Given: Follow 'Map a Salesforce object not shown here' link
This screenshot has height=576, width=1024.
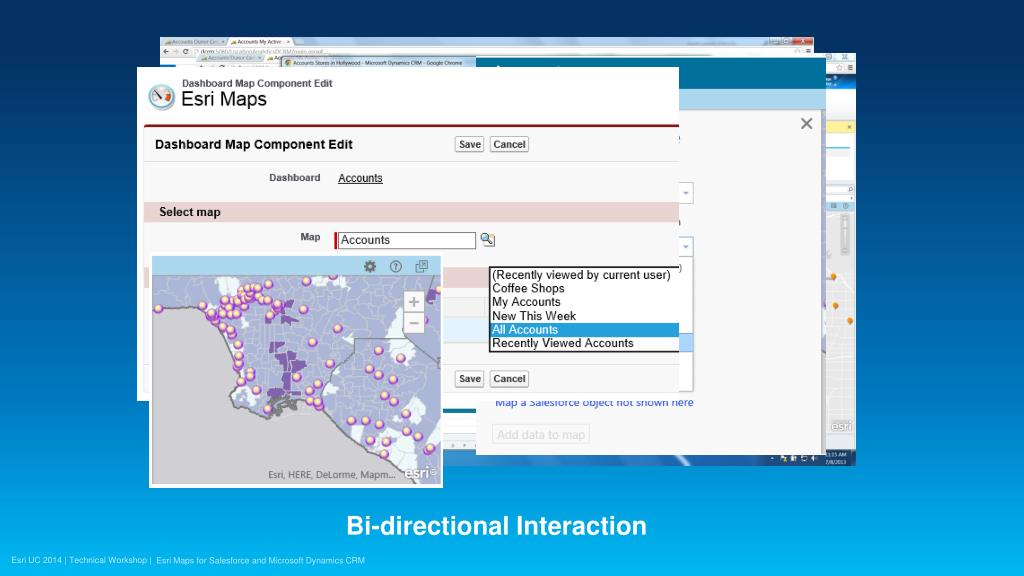Looking at the screenshot, I should pos(594,403).
